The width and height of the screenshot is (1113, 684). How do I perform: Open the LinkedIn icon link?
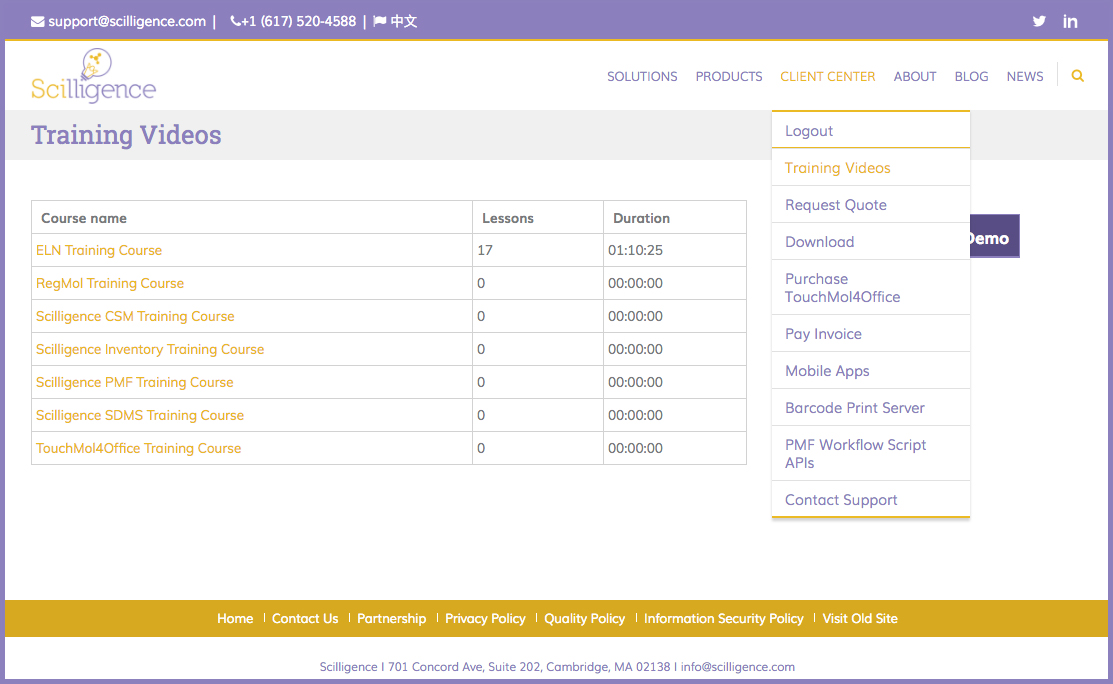tap(1070, 21)
